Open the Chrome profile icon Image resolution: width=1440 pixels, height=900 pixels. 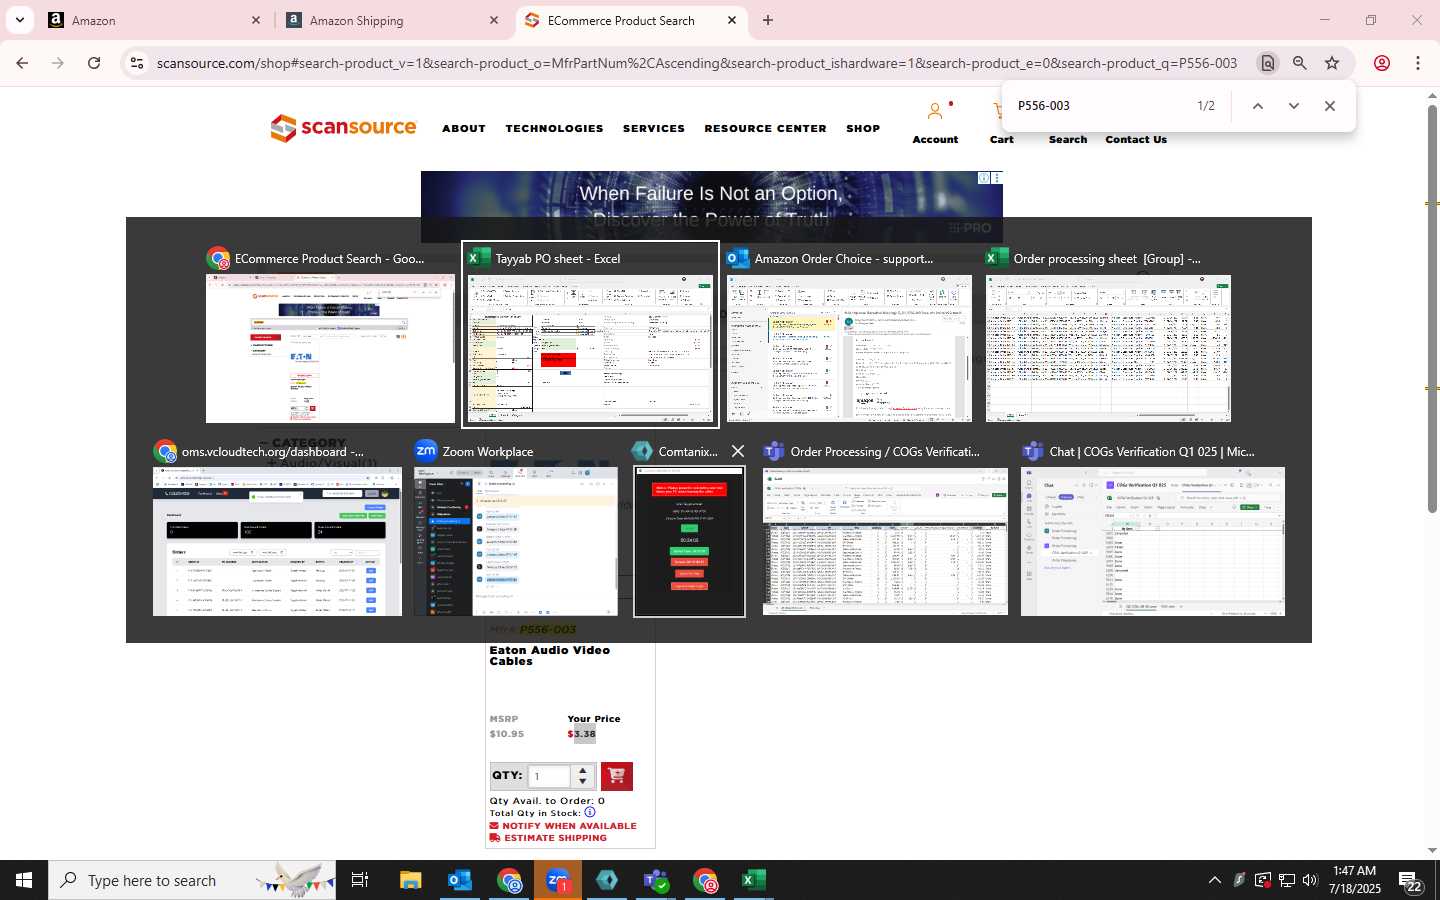tap(1382, 63)
